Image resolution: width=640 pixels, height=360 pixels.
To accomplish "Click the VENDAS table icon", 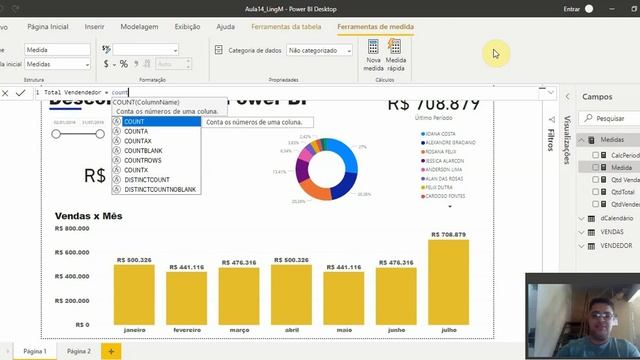I will [591, 232].
